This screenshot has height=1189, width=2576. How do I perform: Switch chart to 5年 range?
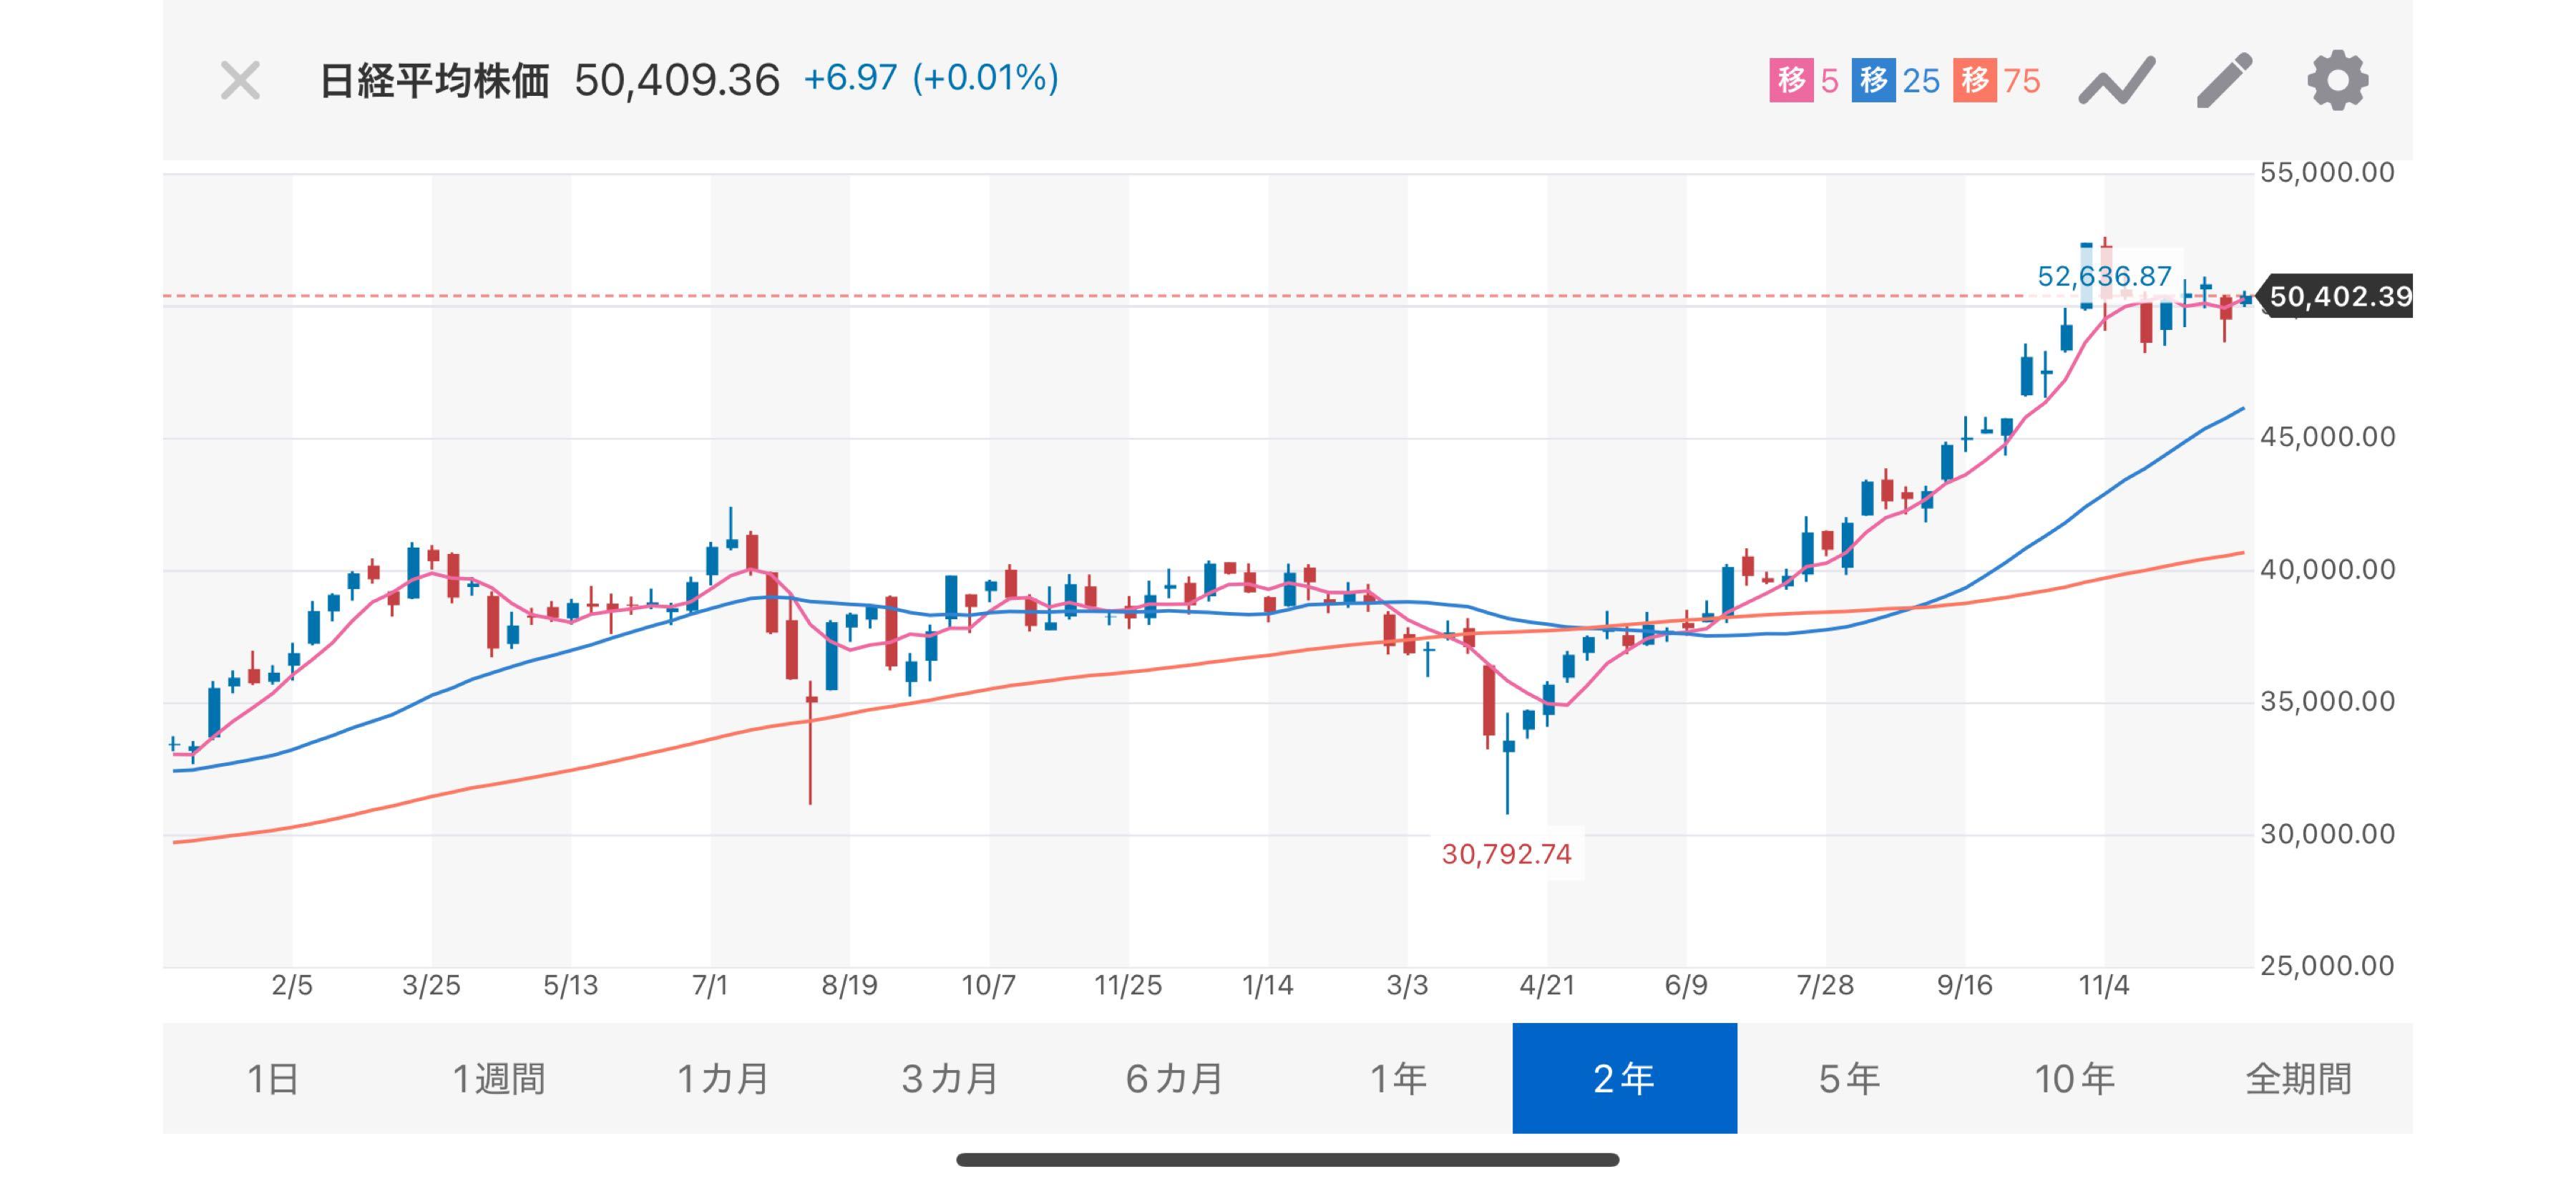pyautogui.click(x=1849, y=1078)
